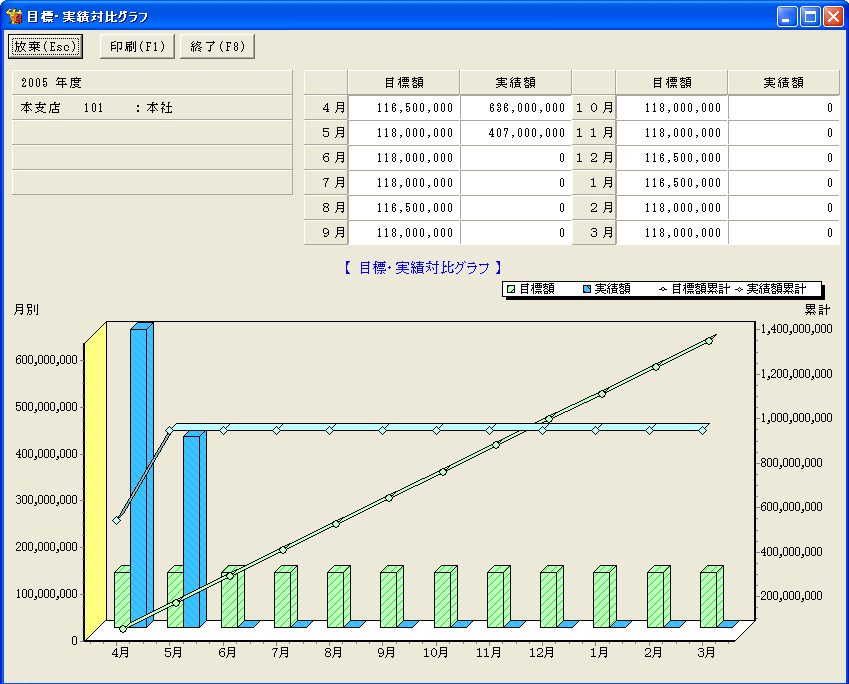
Task: Click the 6月 target amount cell
Action: point(404,158)
